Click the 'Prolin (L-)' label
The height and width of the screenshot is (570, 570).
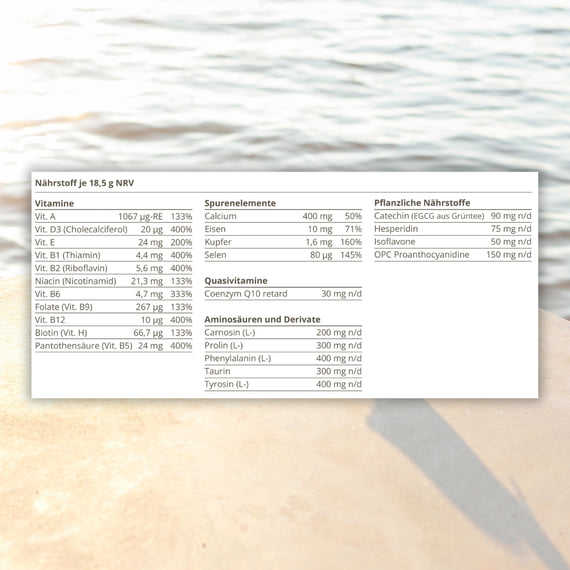coord(224,345)
